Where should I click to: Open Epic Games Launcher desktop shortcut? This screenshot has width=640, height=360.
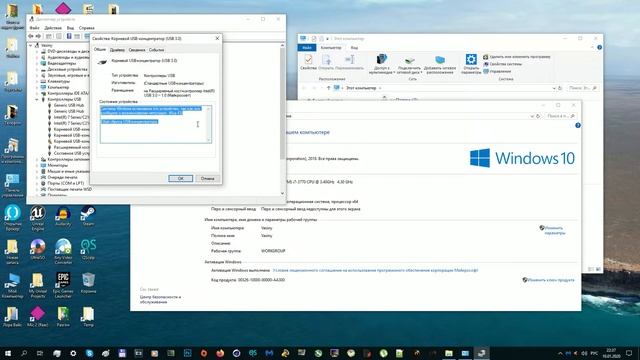pyautogui.click(x=63, y=284)
